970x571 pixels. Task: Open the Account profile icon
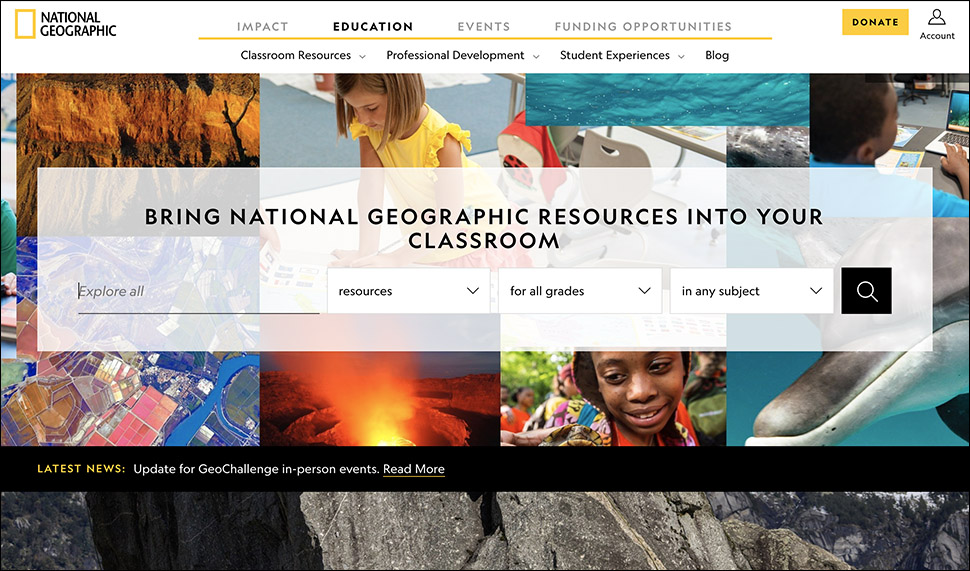point(937,17)
